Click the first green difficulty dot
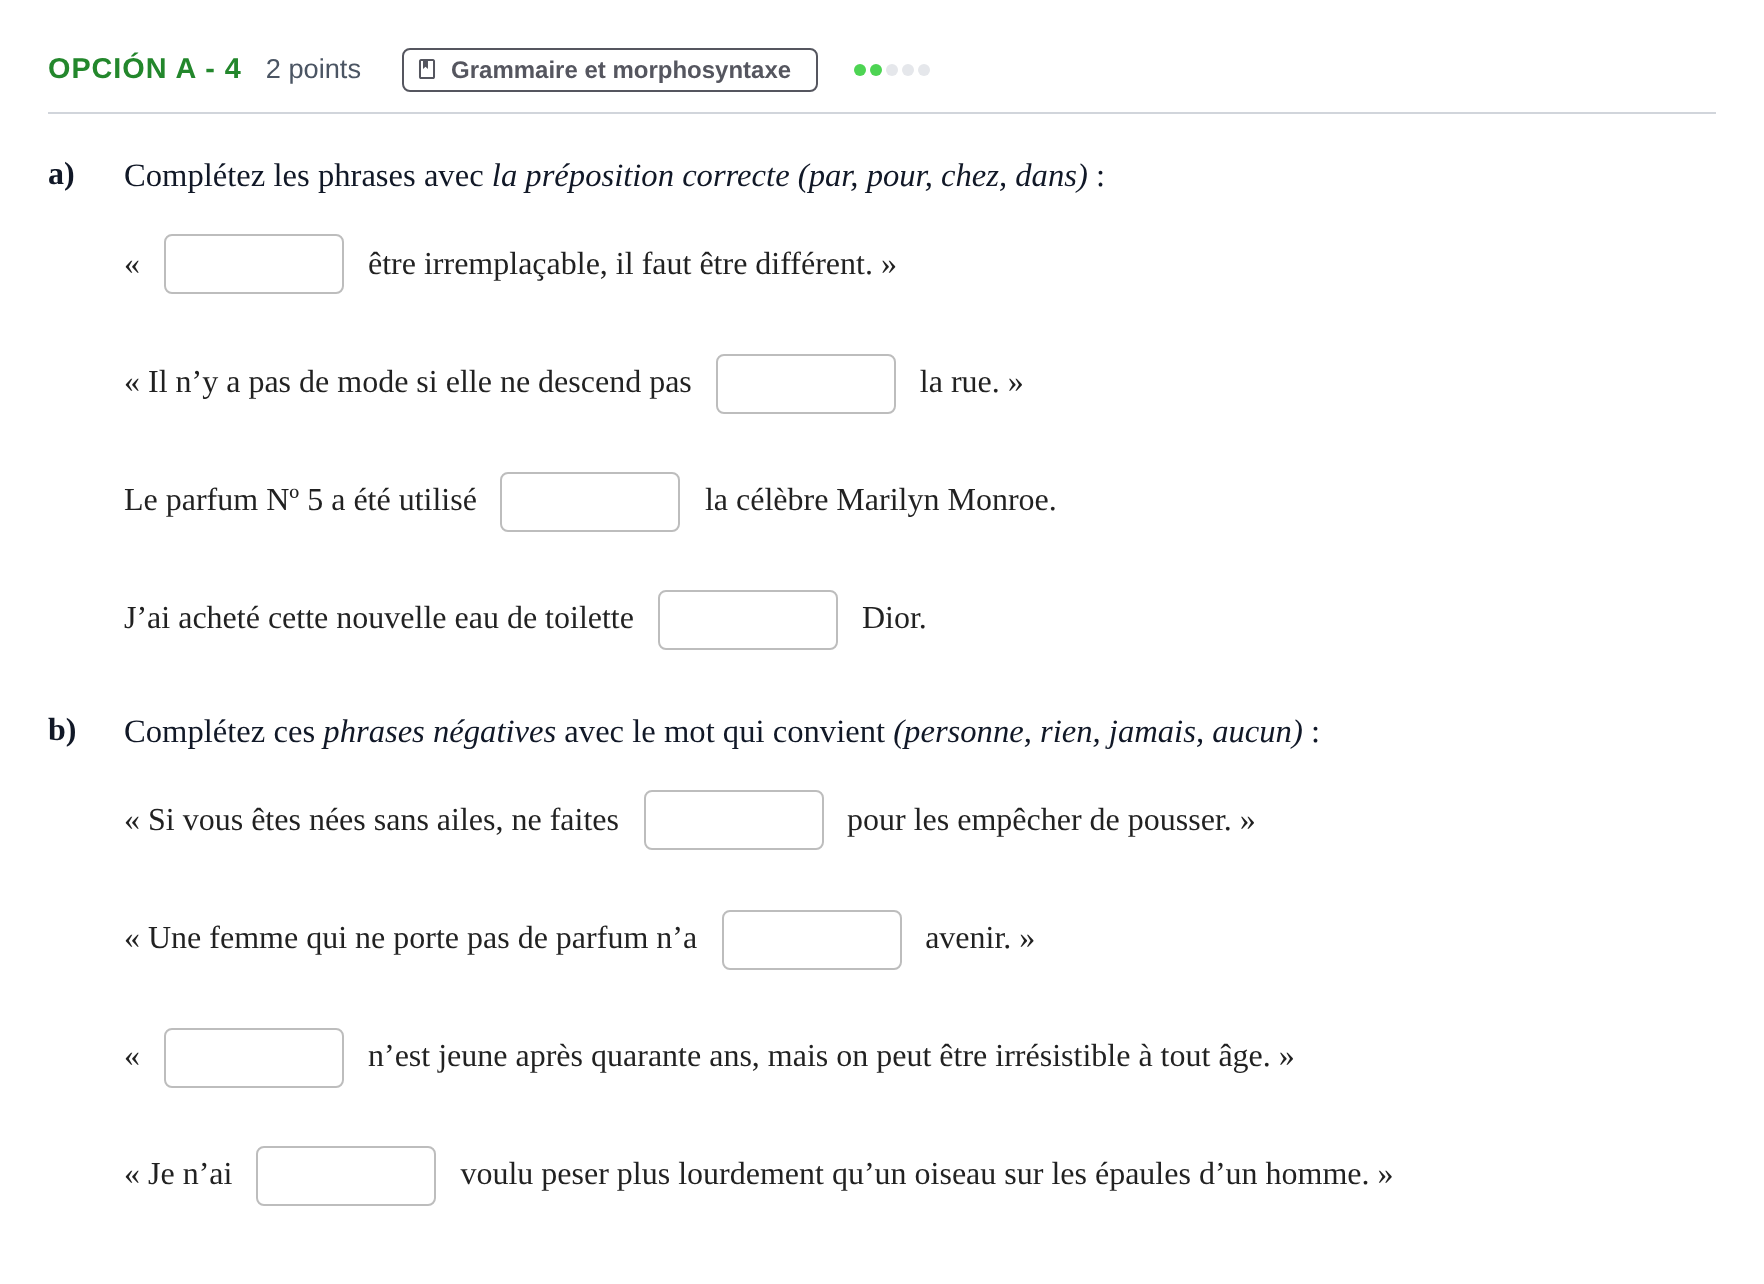 (860, 70)
